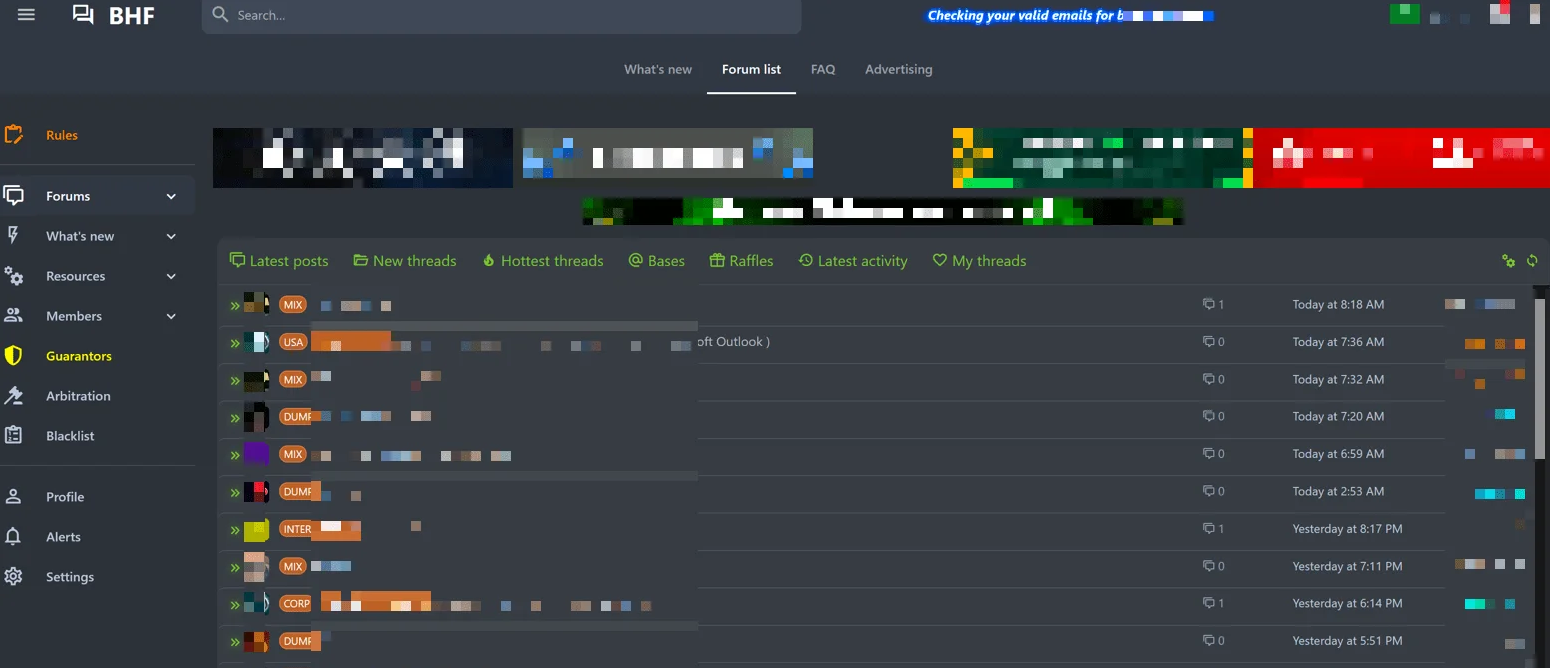Expand the Forums sidebar chevron
The height and width of the screenshot is (668, 1550).
171,196
